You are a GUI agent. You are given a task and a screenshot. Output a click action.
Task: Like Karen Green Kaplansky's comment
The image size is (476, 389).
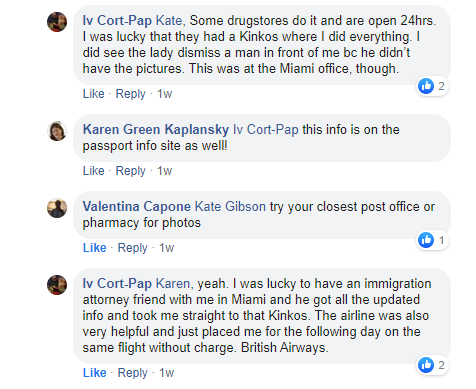tap(94, 171)
